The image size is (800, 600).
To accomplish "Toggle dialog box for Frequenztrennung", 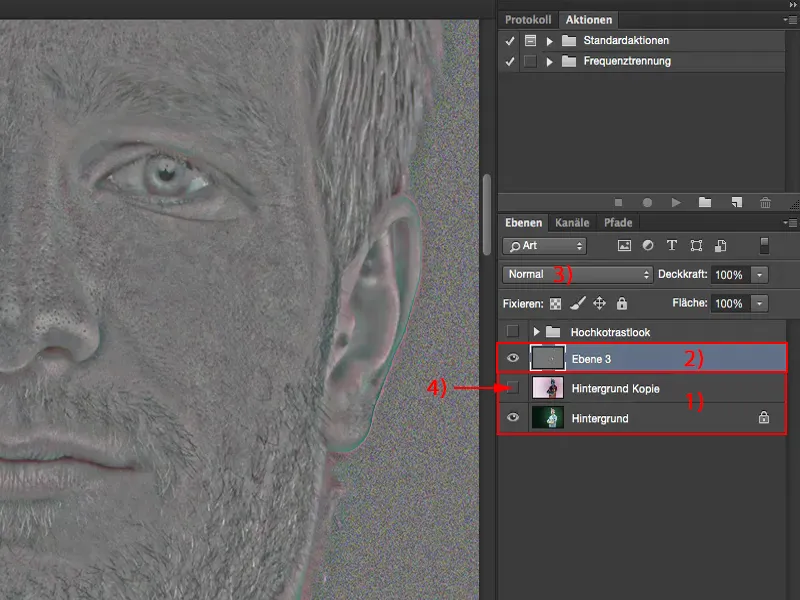I will [x=531, y=61].
